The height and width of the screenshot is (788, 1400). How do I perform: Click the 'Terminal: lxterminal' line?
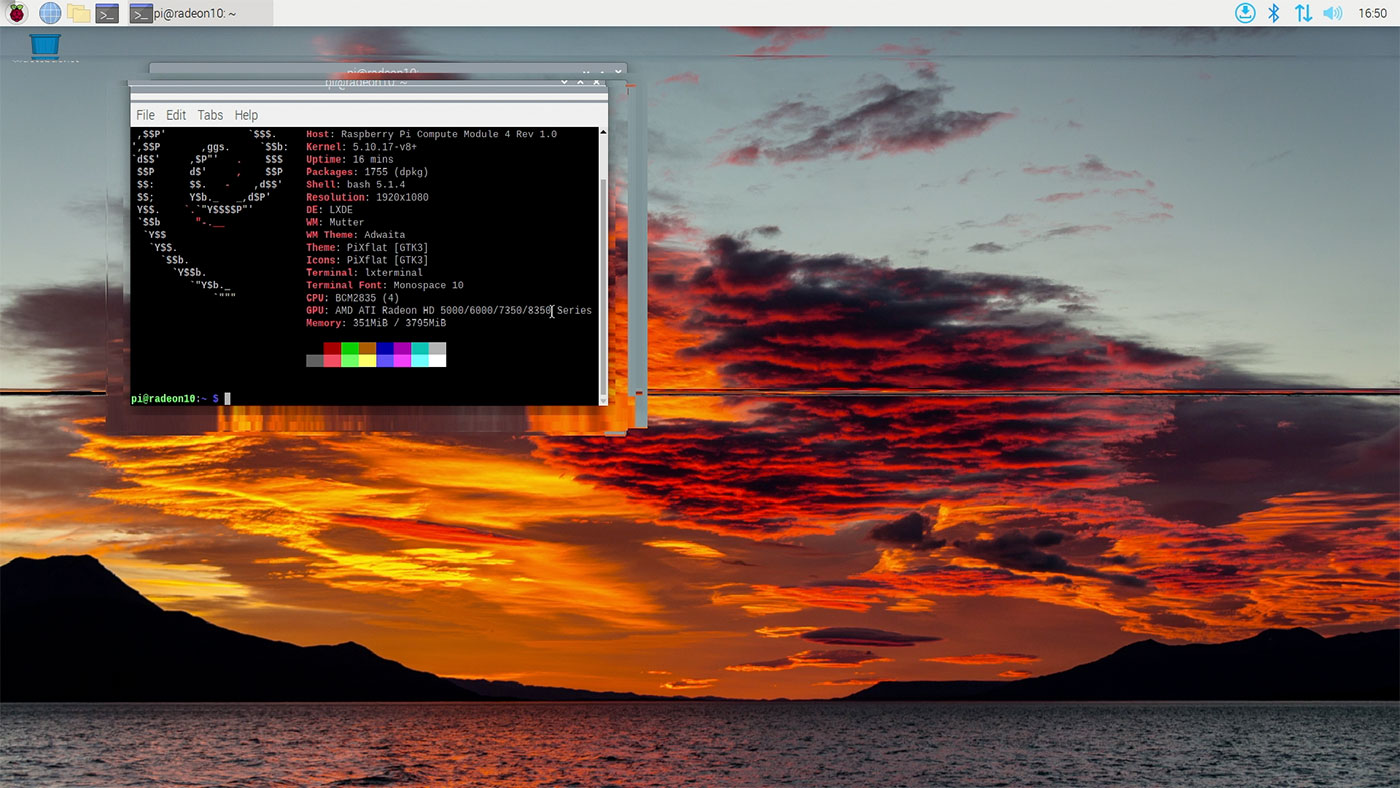[364, 272]
